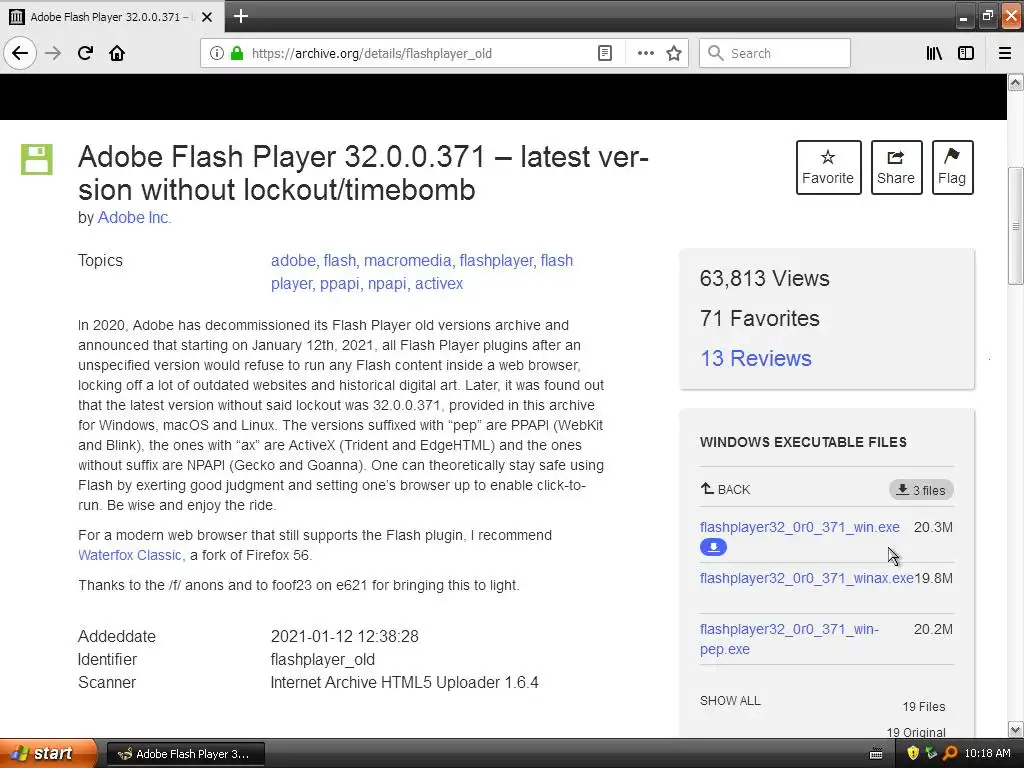Click the on-screen keyboard tray icon
1024x768 pixels.
(876, 754)
